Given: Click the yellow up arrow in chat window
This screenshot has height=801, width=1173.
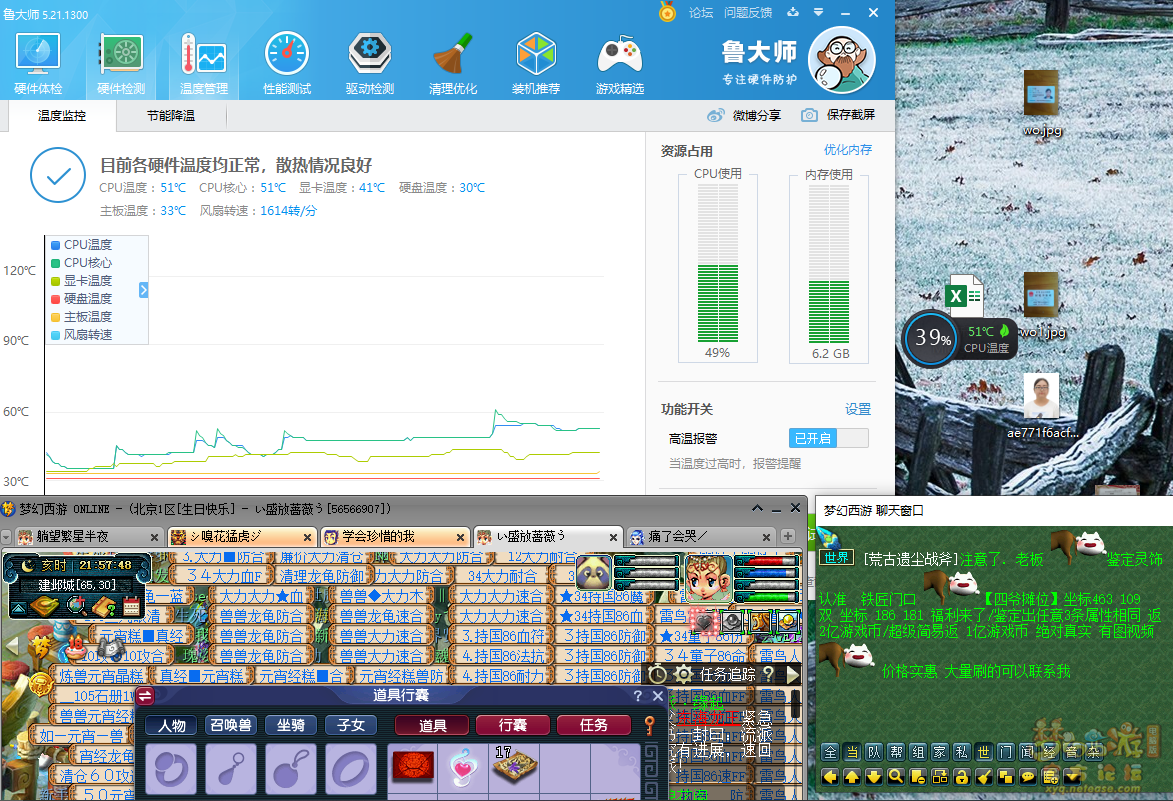Looking at the screenshot, I should tap(851, 776).
